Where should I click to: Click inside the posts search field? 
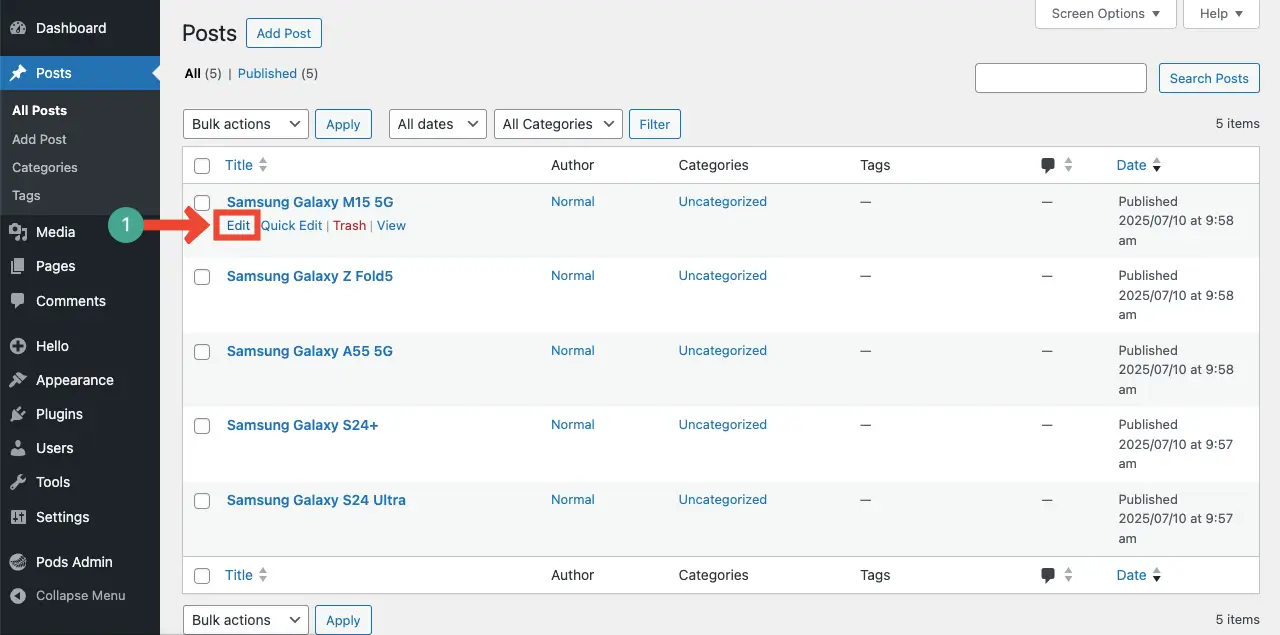1061,78
